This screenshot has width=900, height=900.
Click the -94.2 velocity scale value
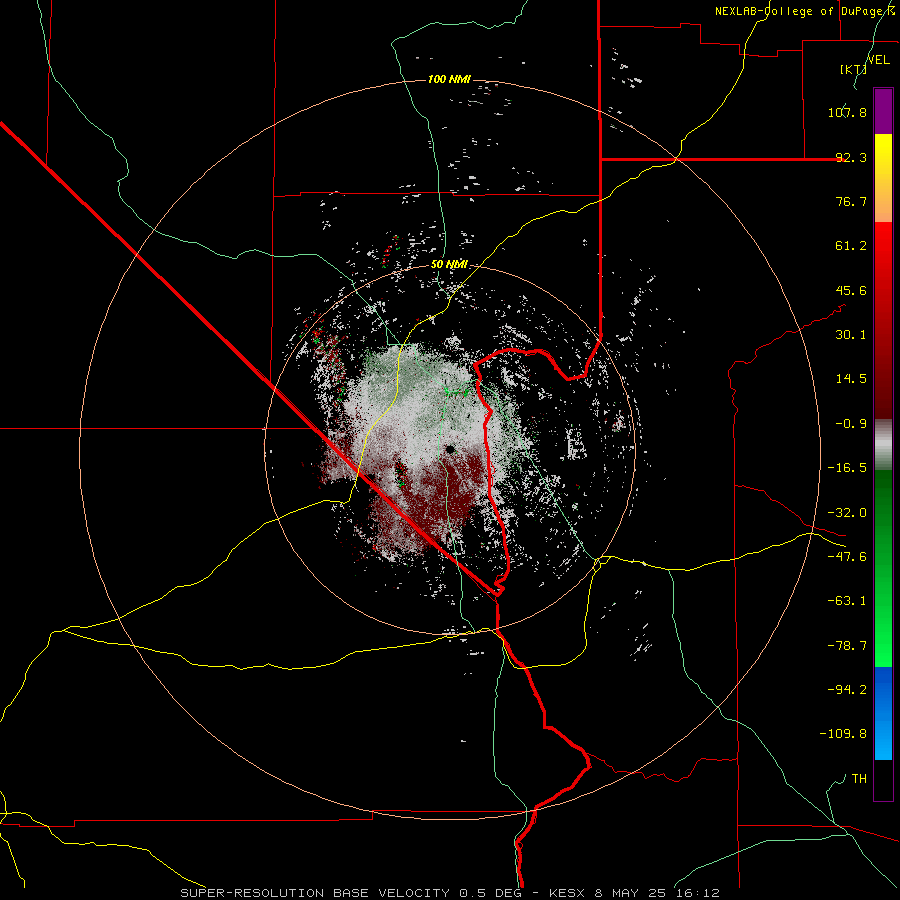tap(847, 690)
